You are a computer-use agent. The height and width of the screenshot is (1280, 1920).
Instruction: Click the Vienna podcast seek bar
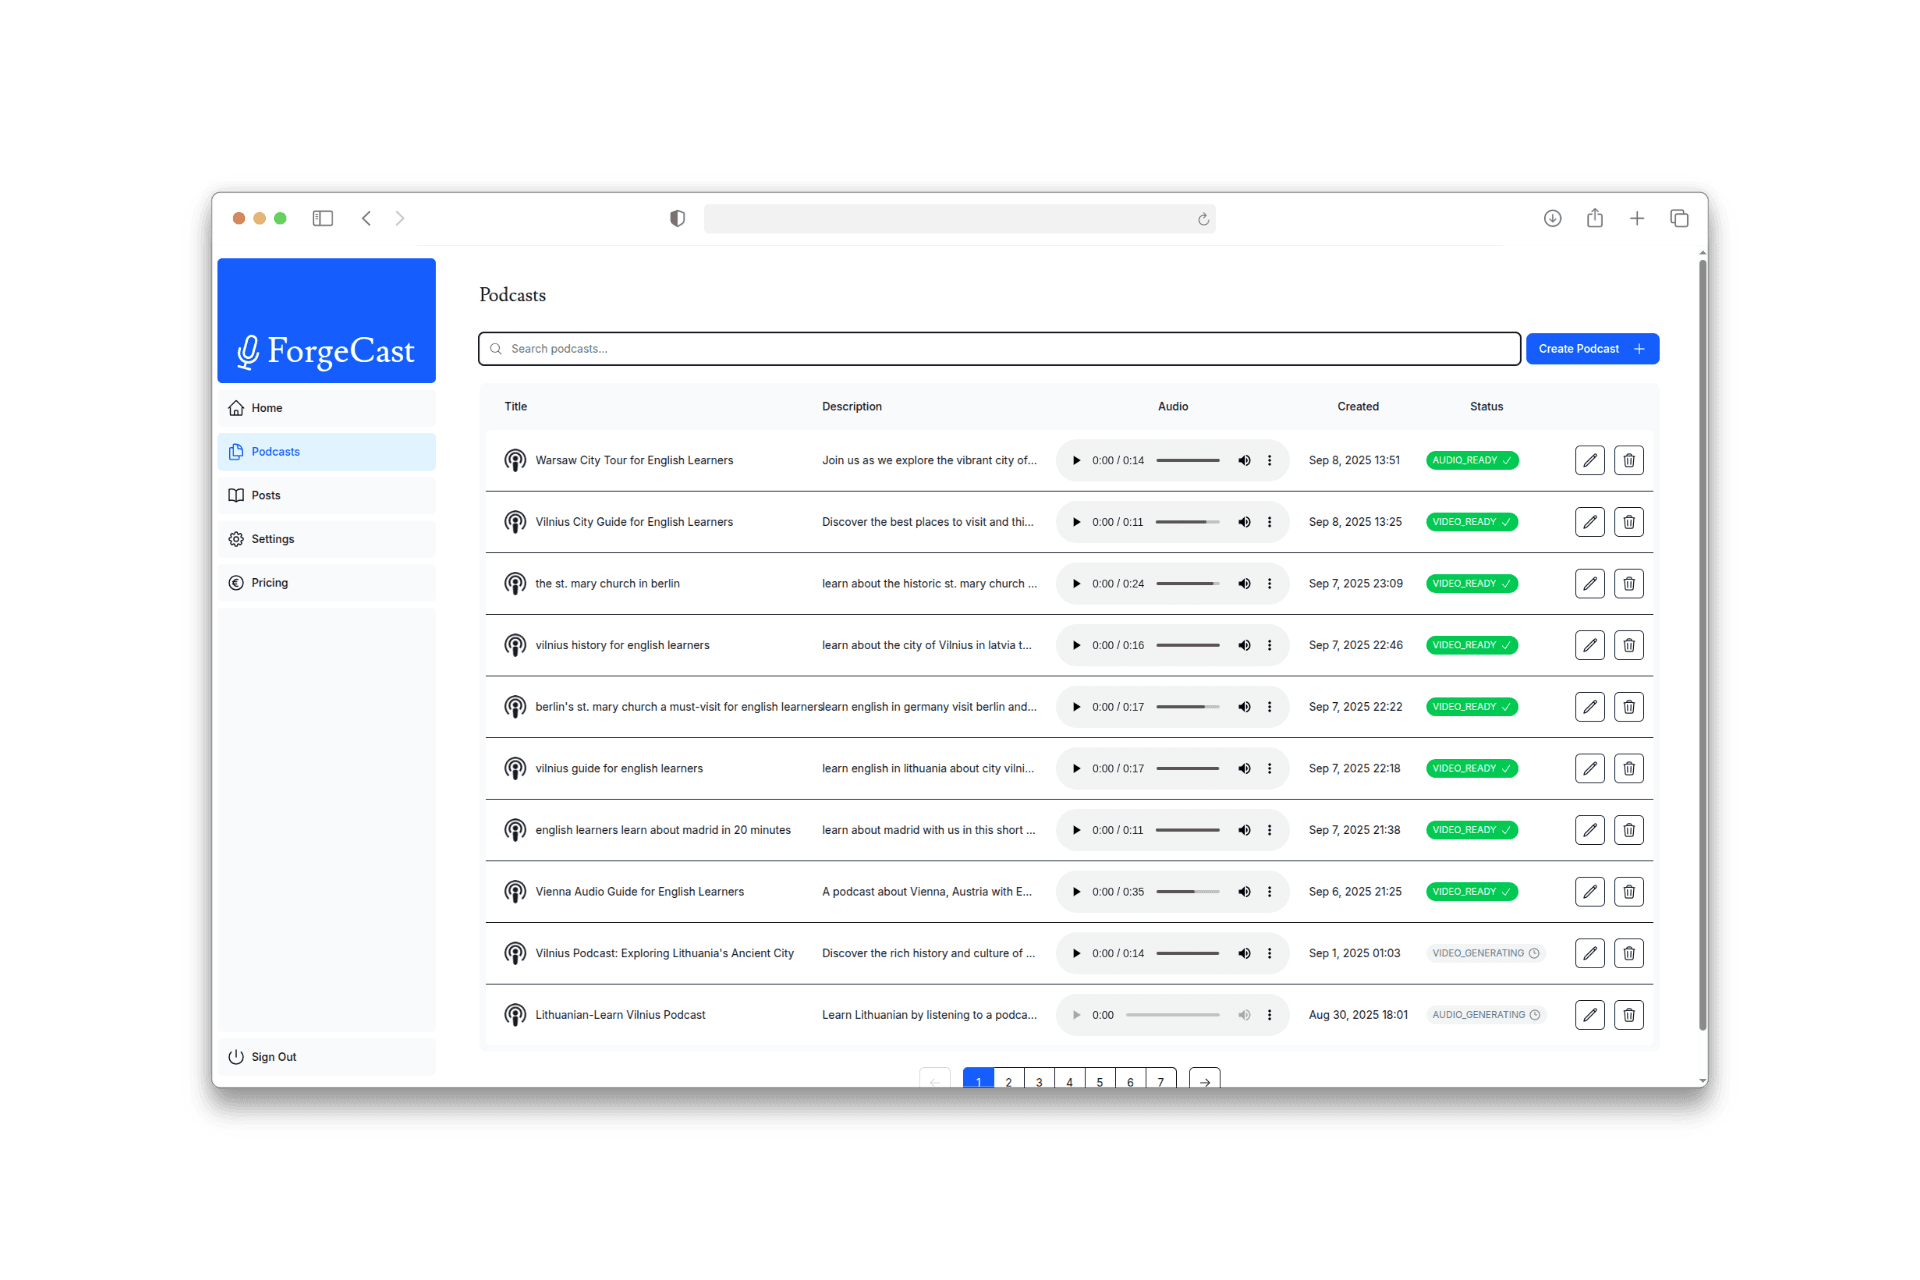[x=1187, y=891]
